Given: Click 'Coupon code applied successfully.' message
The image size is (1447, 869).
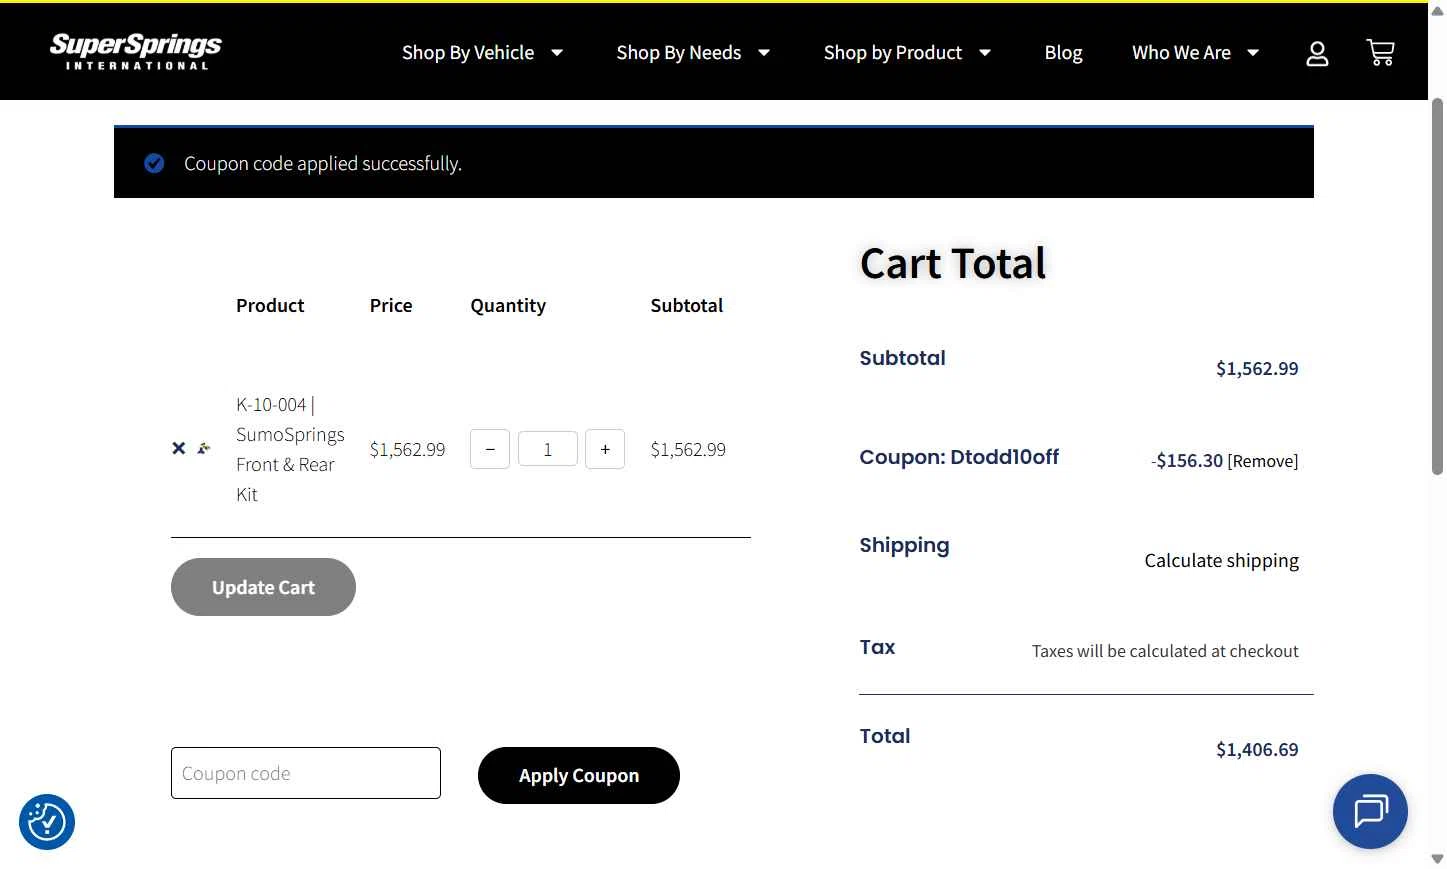Looking at the screenshot, I should 323,163.
